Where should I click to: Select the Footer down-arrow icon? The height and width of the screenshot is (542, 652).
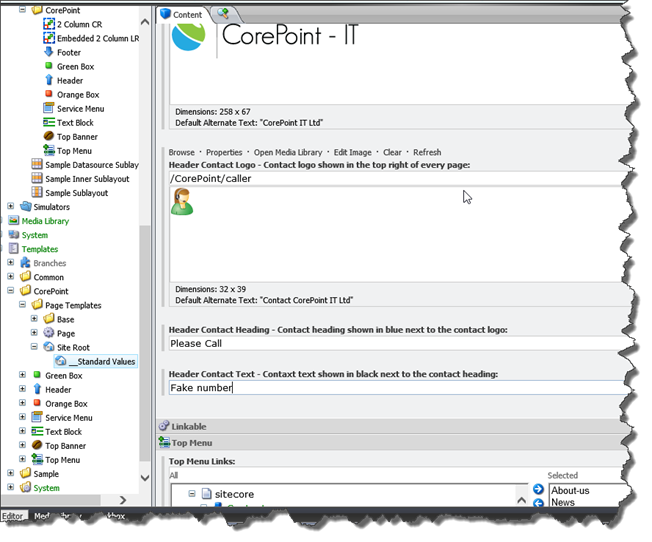pos(49,52)
